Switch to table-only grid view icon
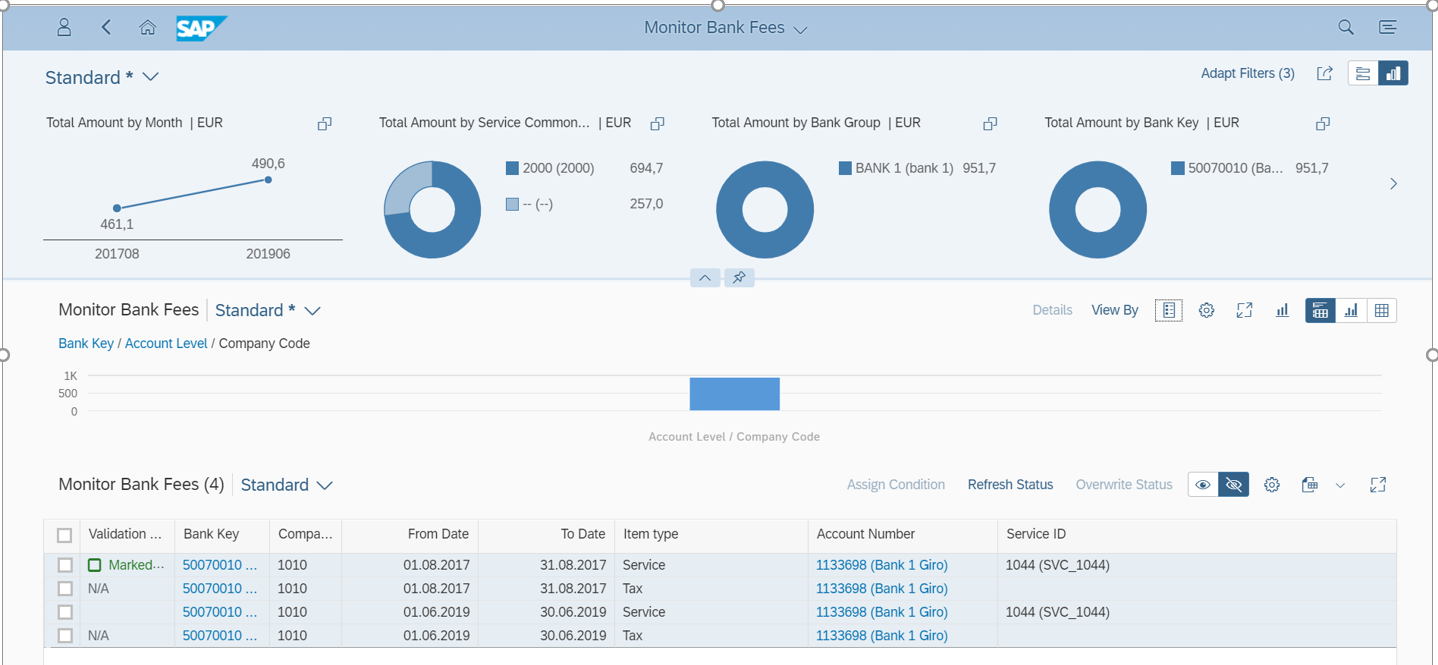The image size is (1438, 665). pyautogui.click(x=1381, y=310)
